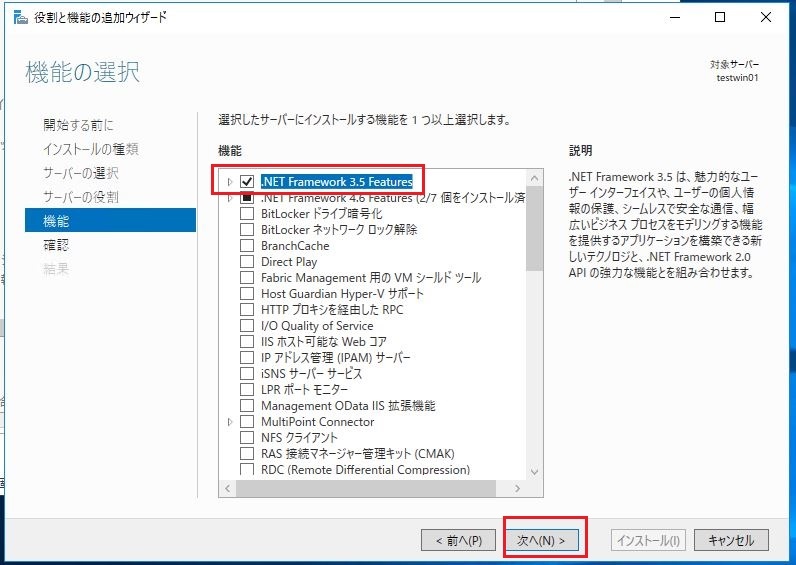Maximize the wizard window

[720, 17]
